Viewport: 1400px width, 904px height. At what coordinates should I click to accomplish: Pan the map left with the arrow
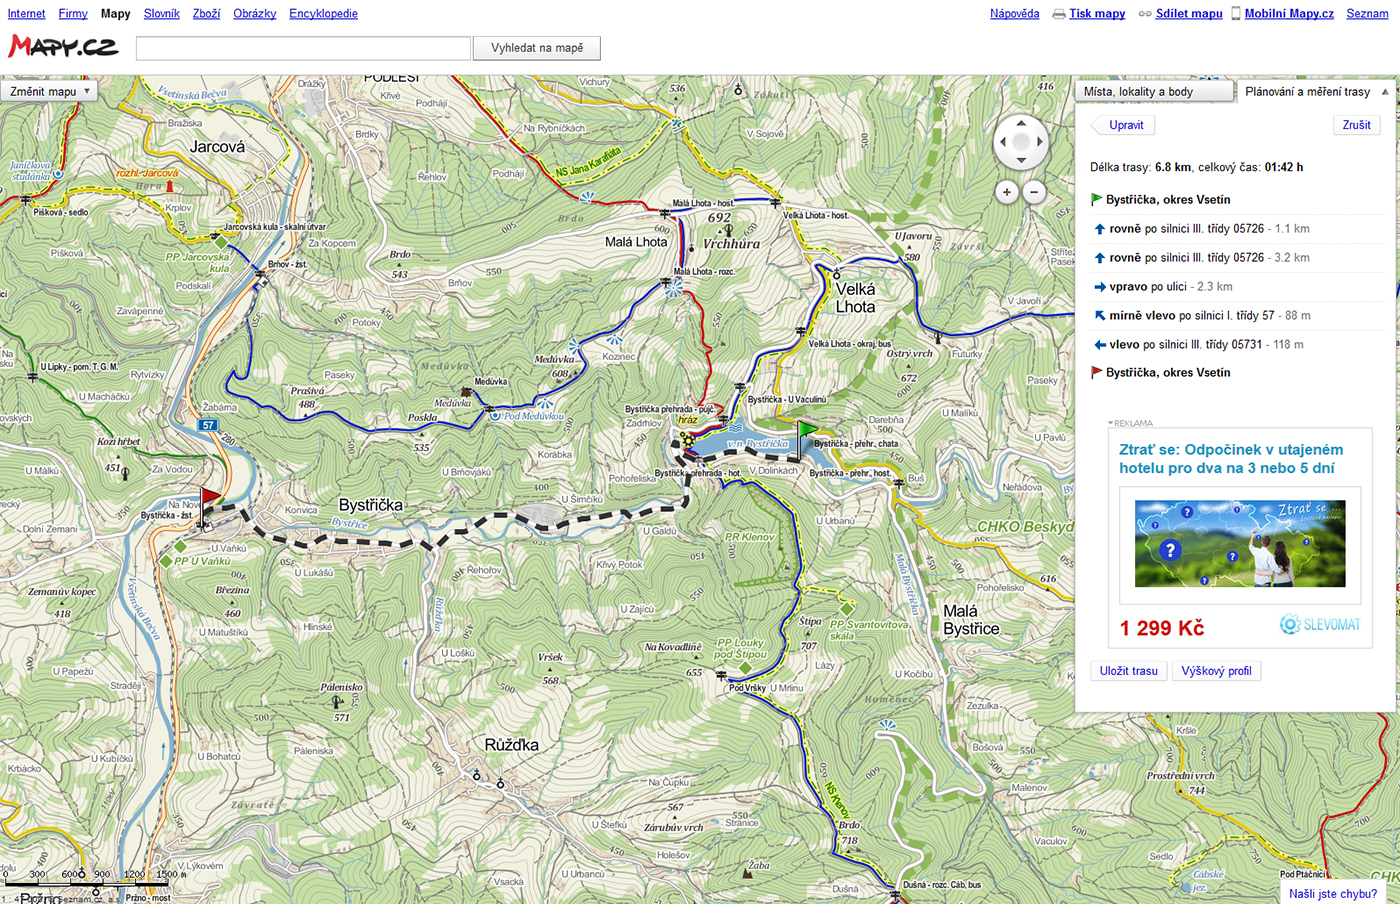pyautogui.click(x=1002, y=142)
